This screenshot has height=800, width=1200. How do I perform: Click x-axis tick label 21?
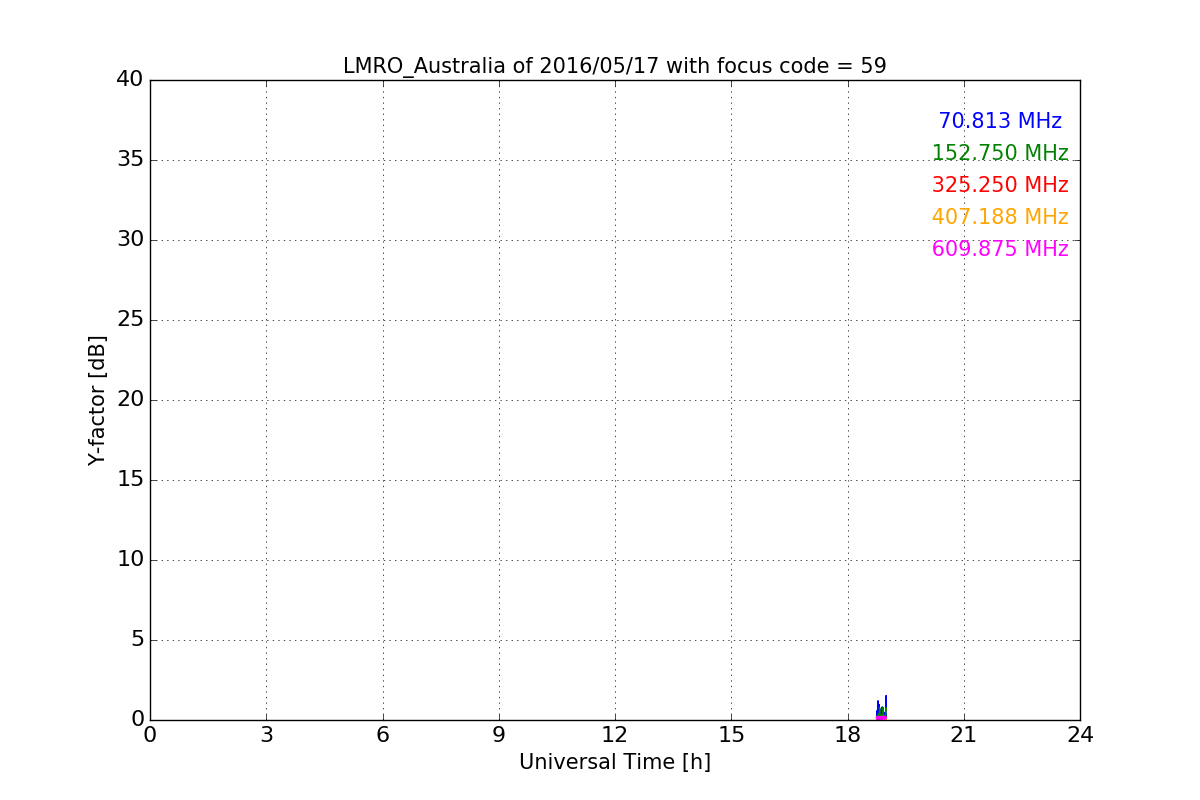coord(964,735)
